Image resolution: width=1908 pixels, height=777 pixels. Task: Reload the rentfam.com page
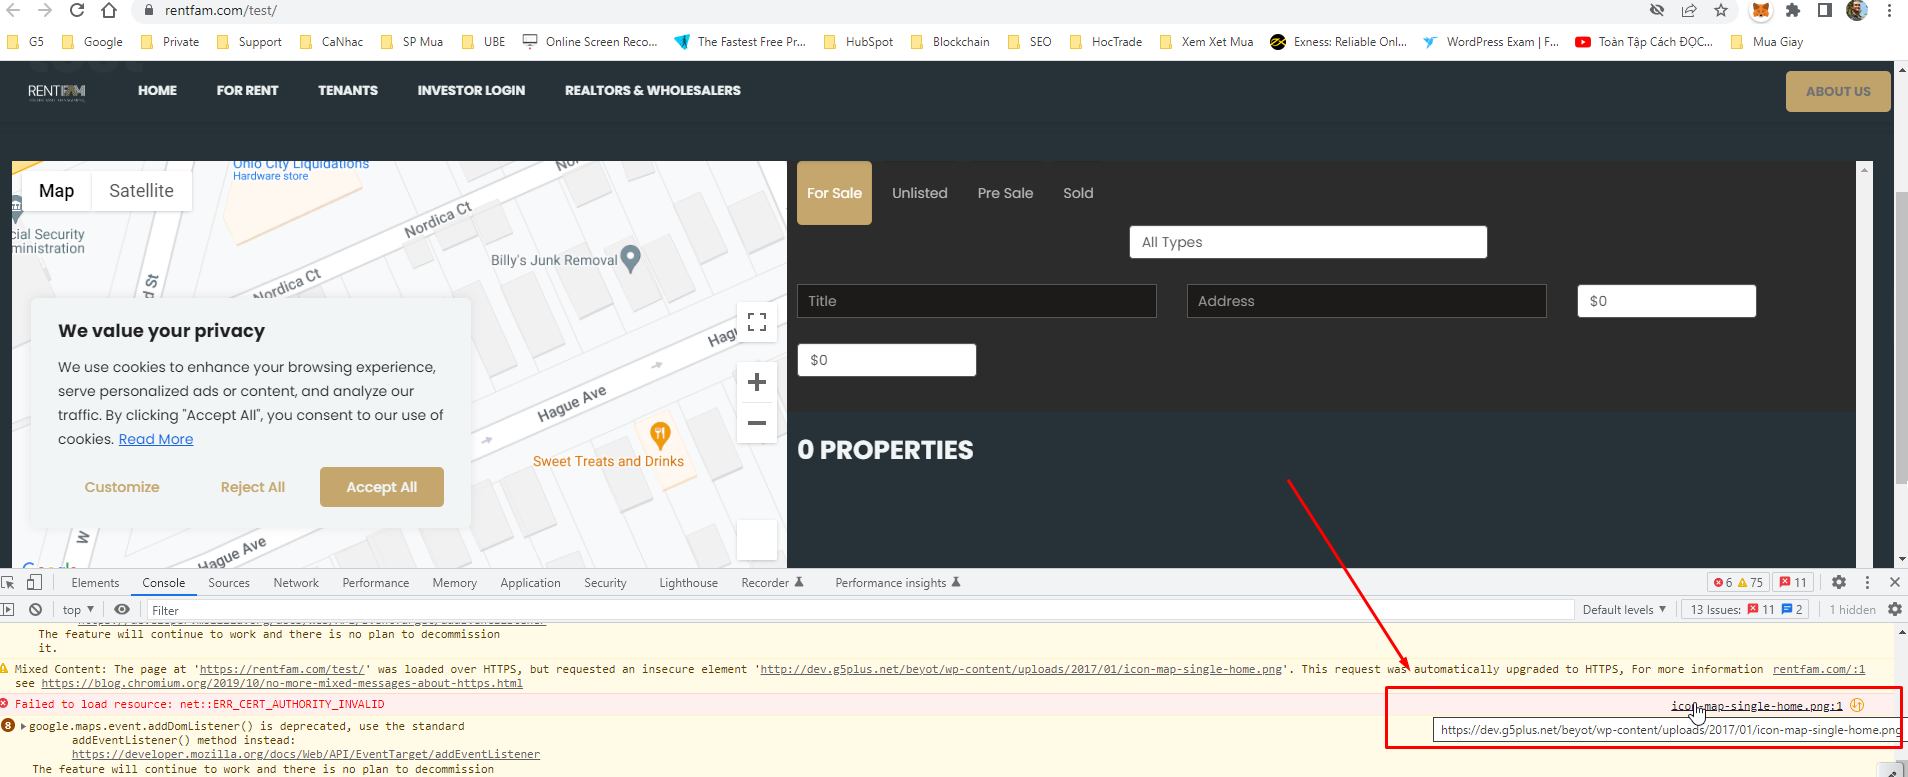click(x=77, y=10)
